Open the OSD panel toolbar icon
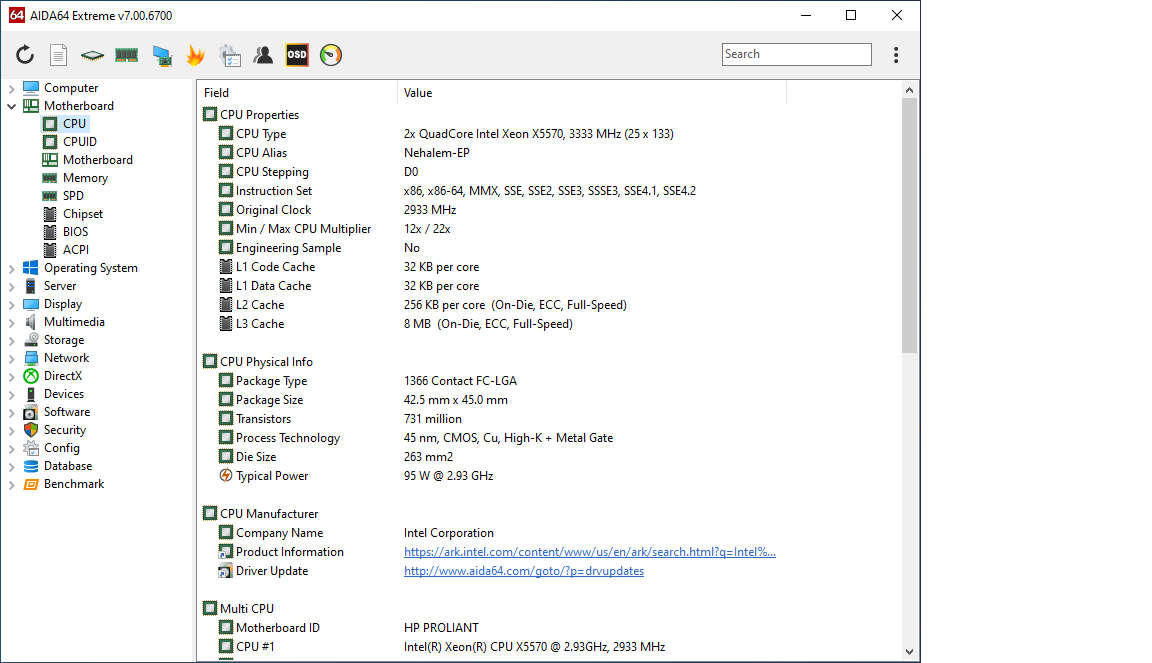Screen dimensions: 1152x663 tap(296, 54)
